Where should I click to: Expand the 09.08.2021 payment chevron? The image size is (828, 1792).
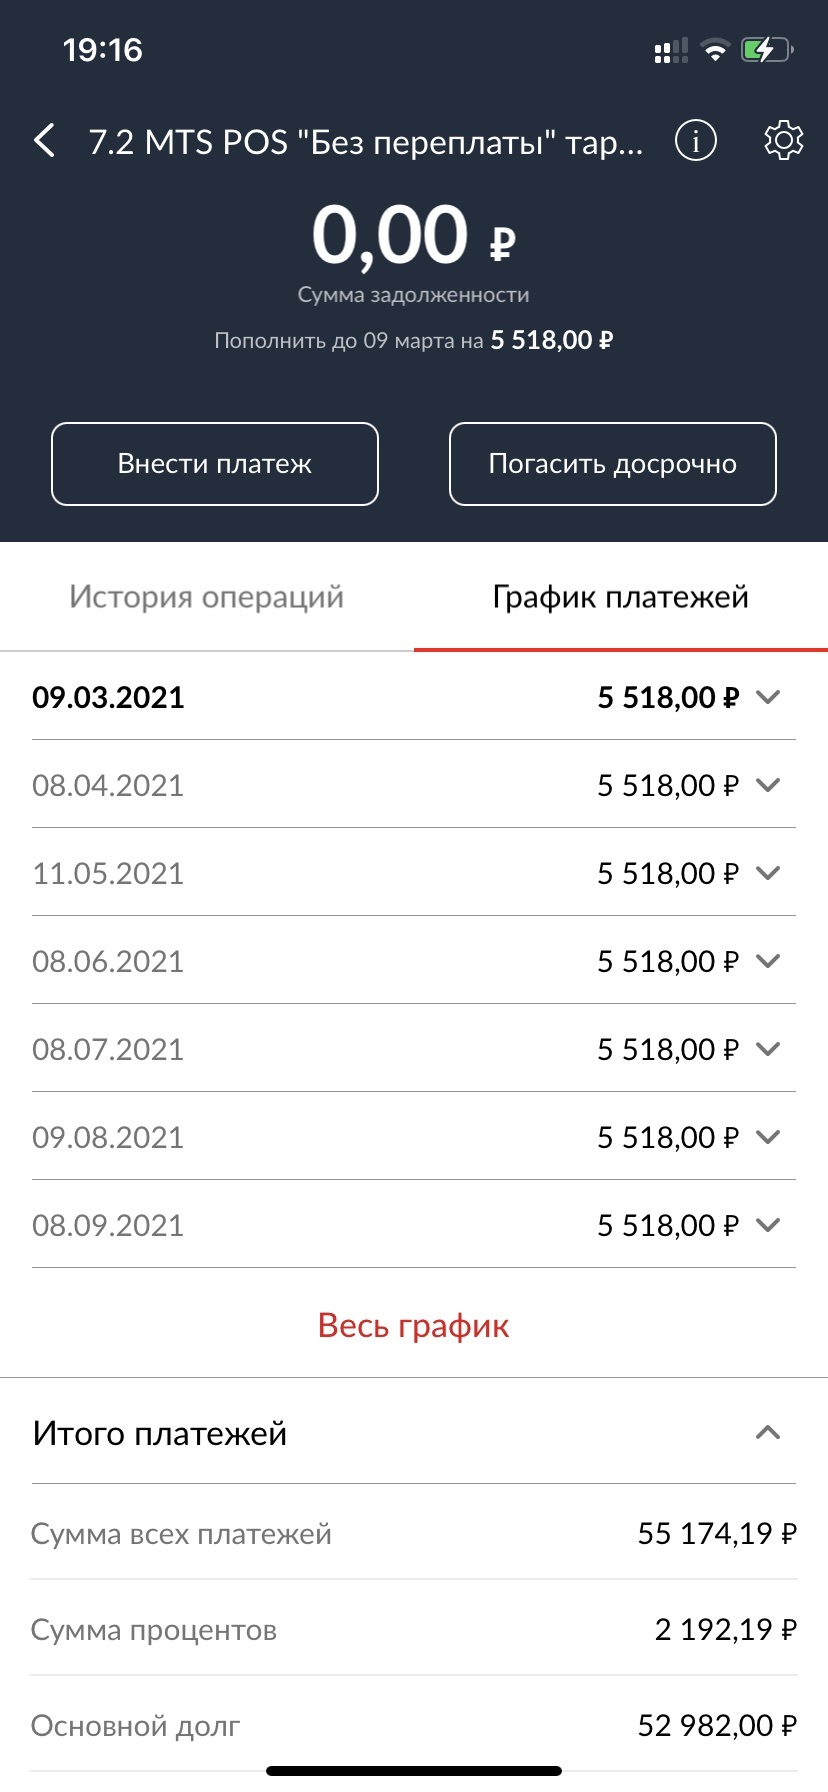click(768, 1137)
